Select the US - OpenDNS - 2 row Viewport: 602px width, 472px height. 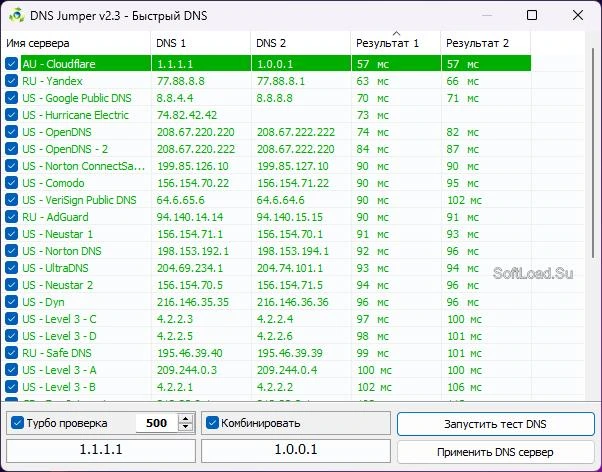pos(268,149)
